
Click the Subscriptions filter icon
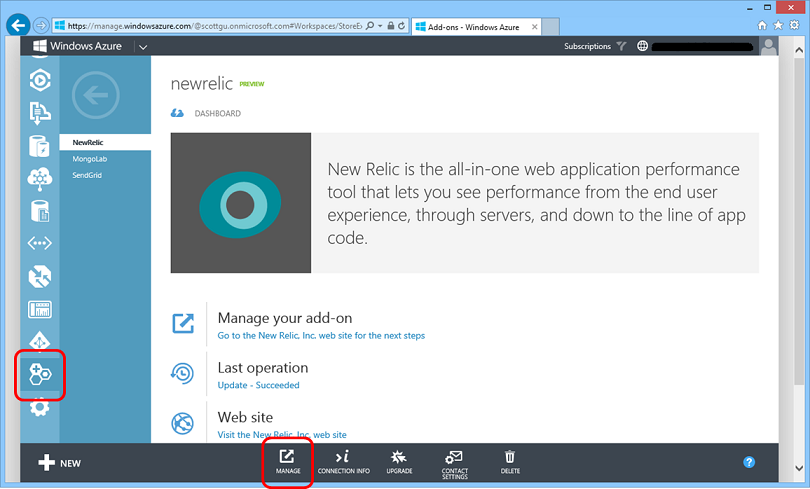point(621,46)
